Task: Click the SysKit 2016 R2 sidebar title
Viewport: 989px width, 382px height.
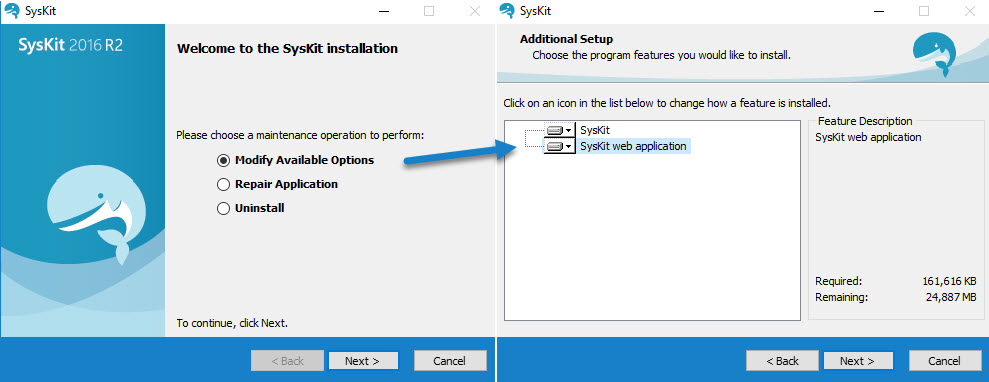Action: pos(71,45)
